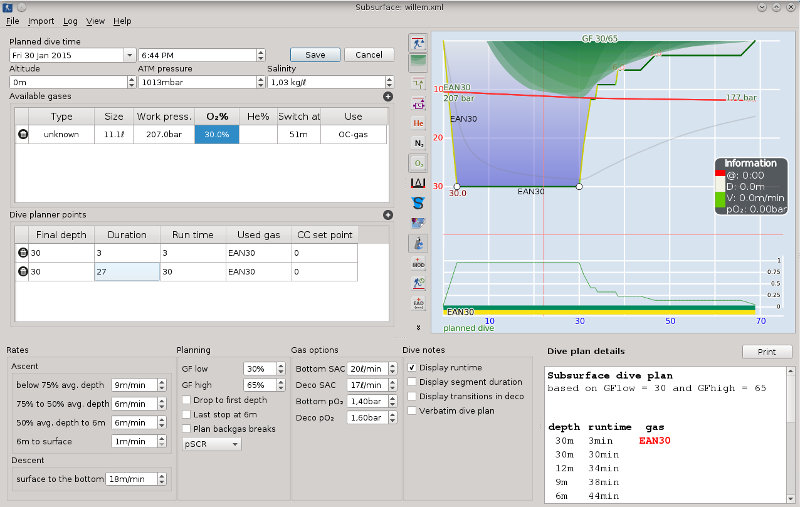Screen dimensions: 800x507
Task: Toggle the green step-arrow ceiling icon
Action: (418, 83)
